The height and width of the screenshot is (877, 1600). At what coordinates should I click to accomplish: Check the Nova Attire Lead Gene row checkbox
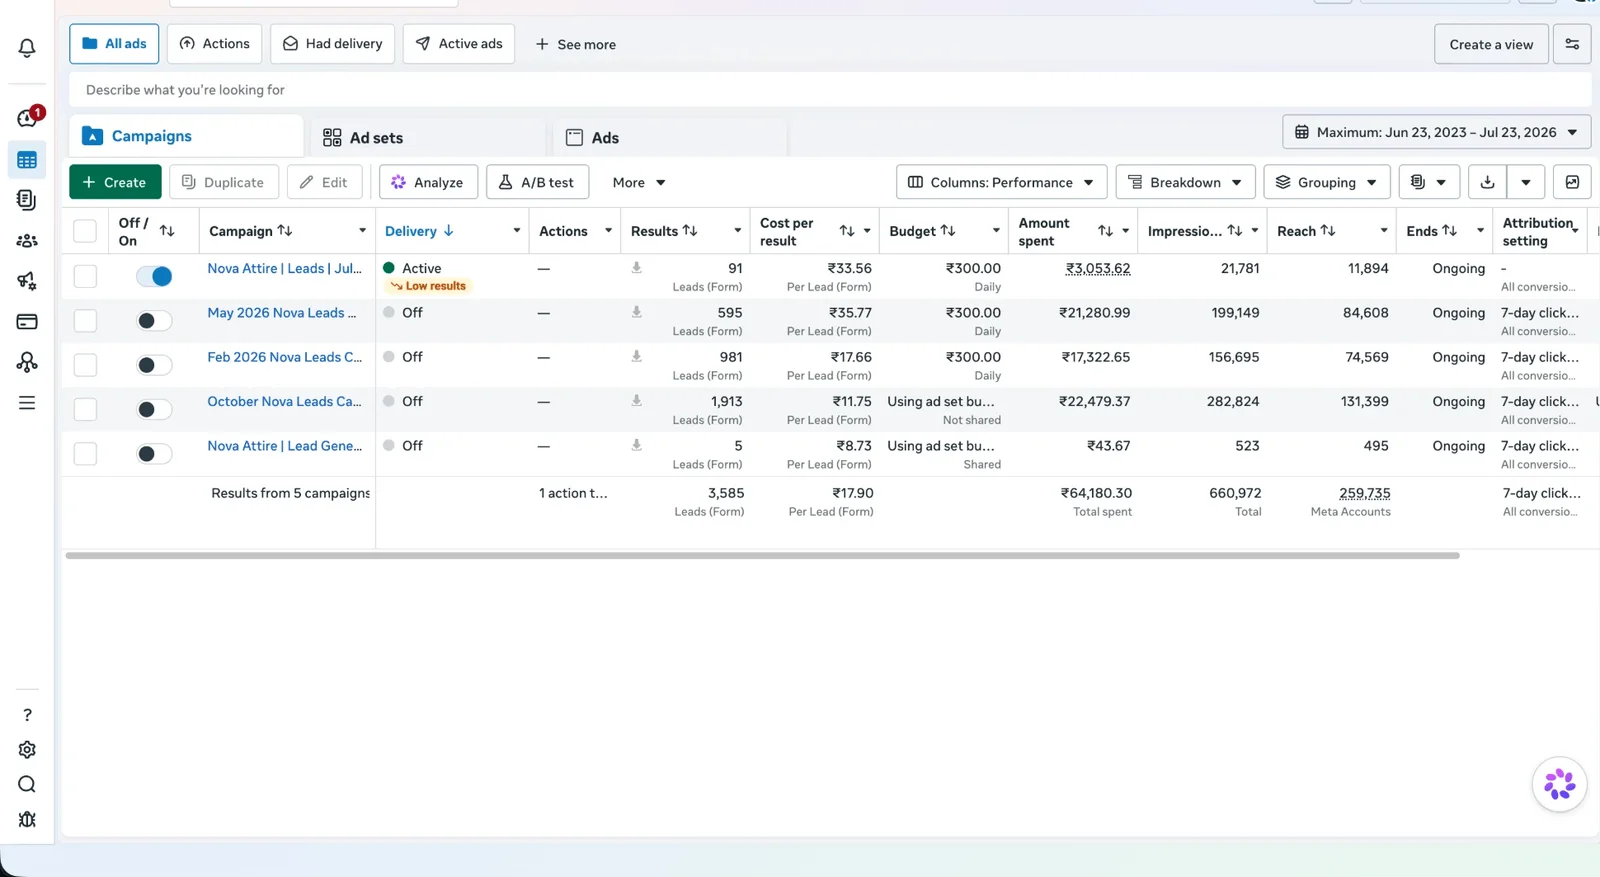(85, 454)
